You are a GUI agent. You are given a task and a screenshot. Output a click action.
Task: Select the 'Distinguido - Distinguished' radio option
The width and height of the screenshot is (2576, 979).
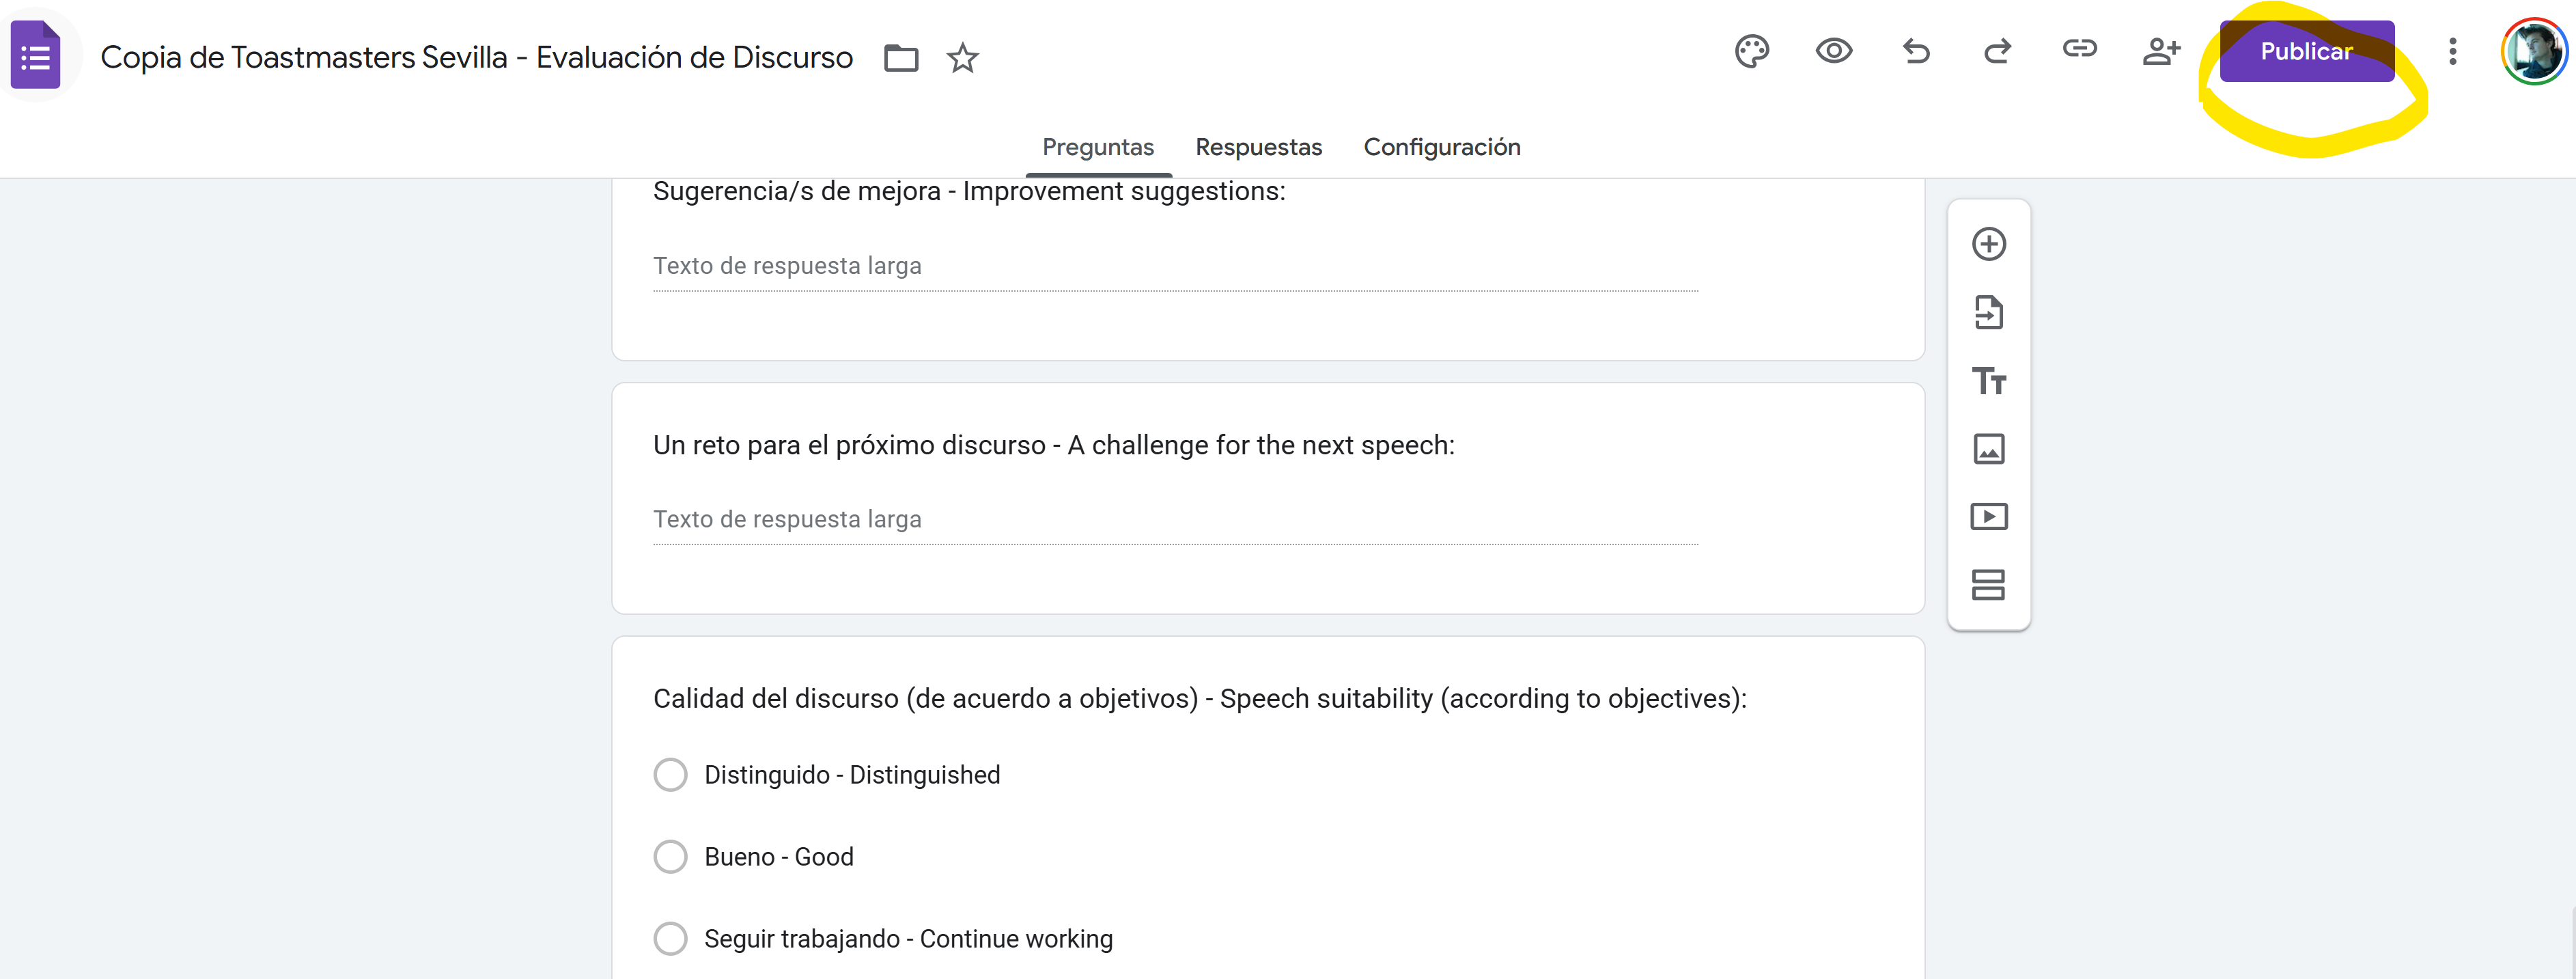(670, 775)
